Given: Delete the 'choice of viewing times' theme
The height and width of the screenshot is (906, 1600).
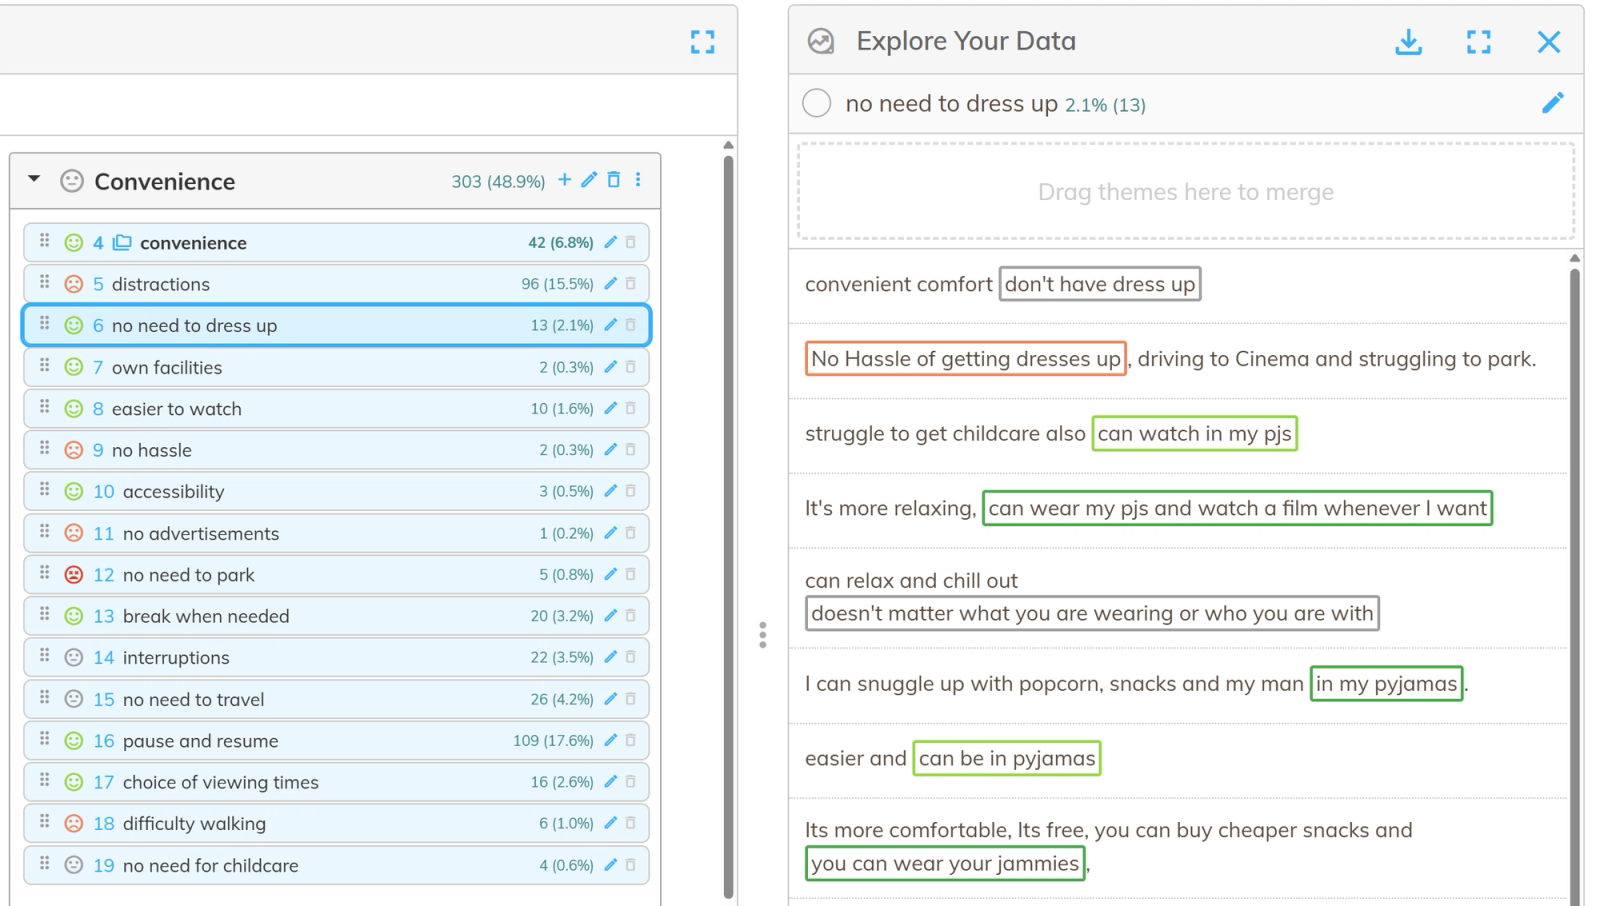Looking at the screenshot, I should (630, 782).
